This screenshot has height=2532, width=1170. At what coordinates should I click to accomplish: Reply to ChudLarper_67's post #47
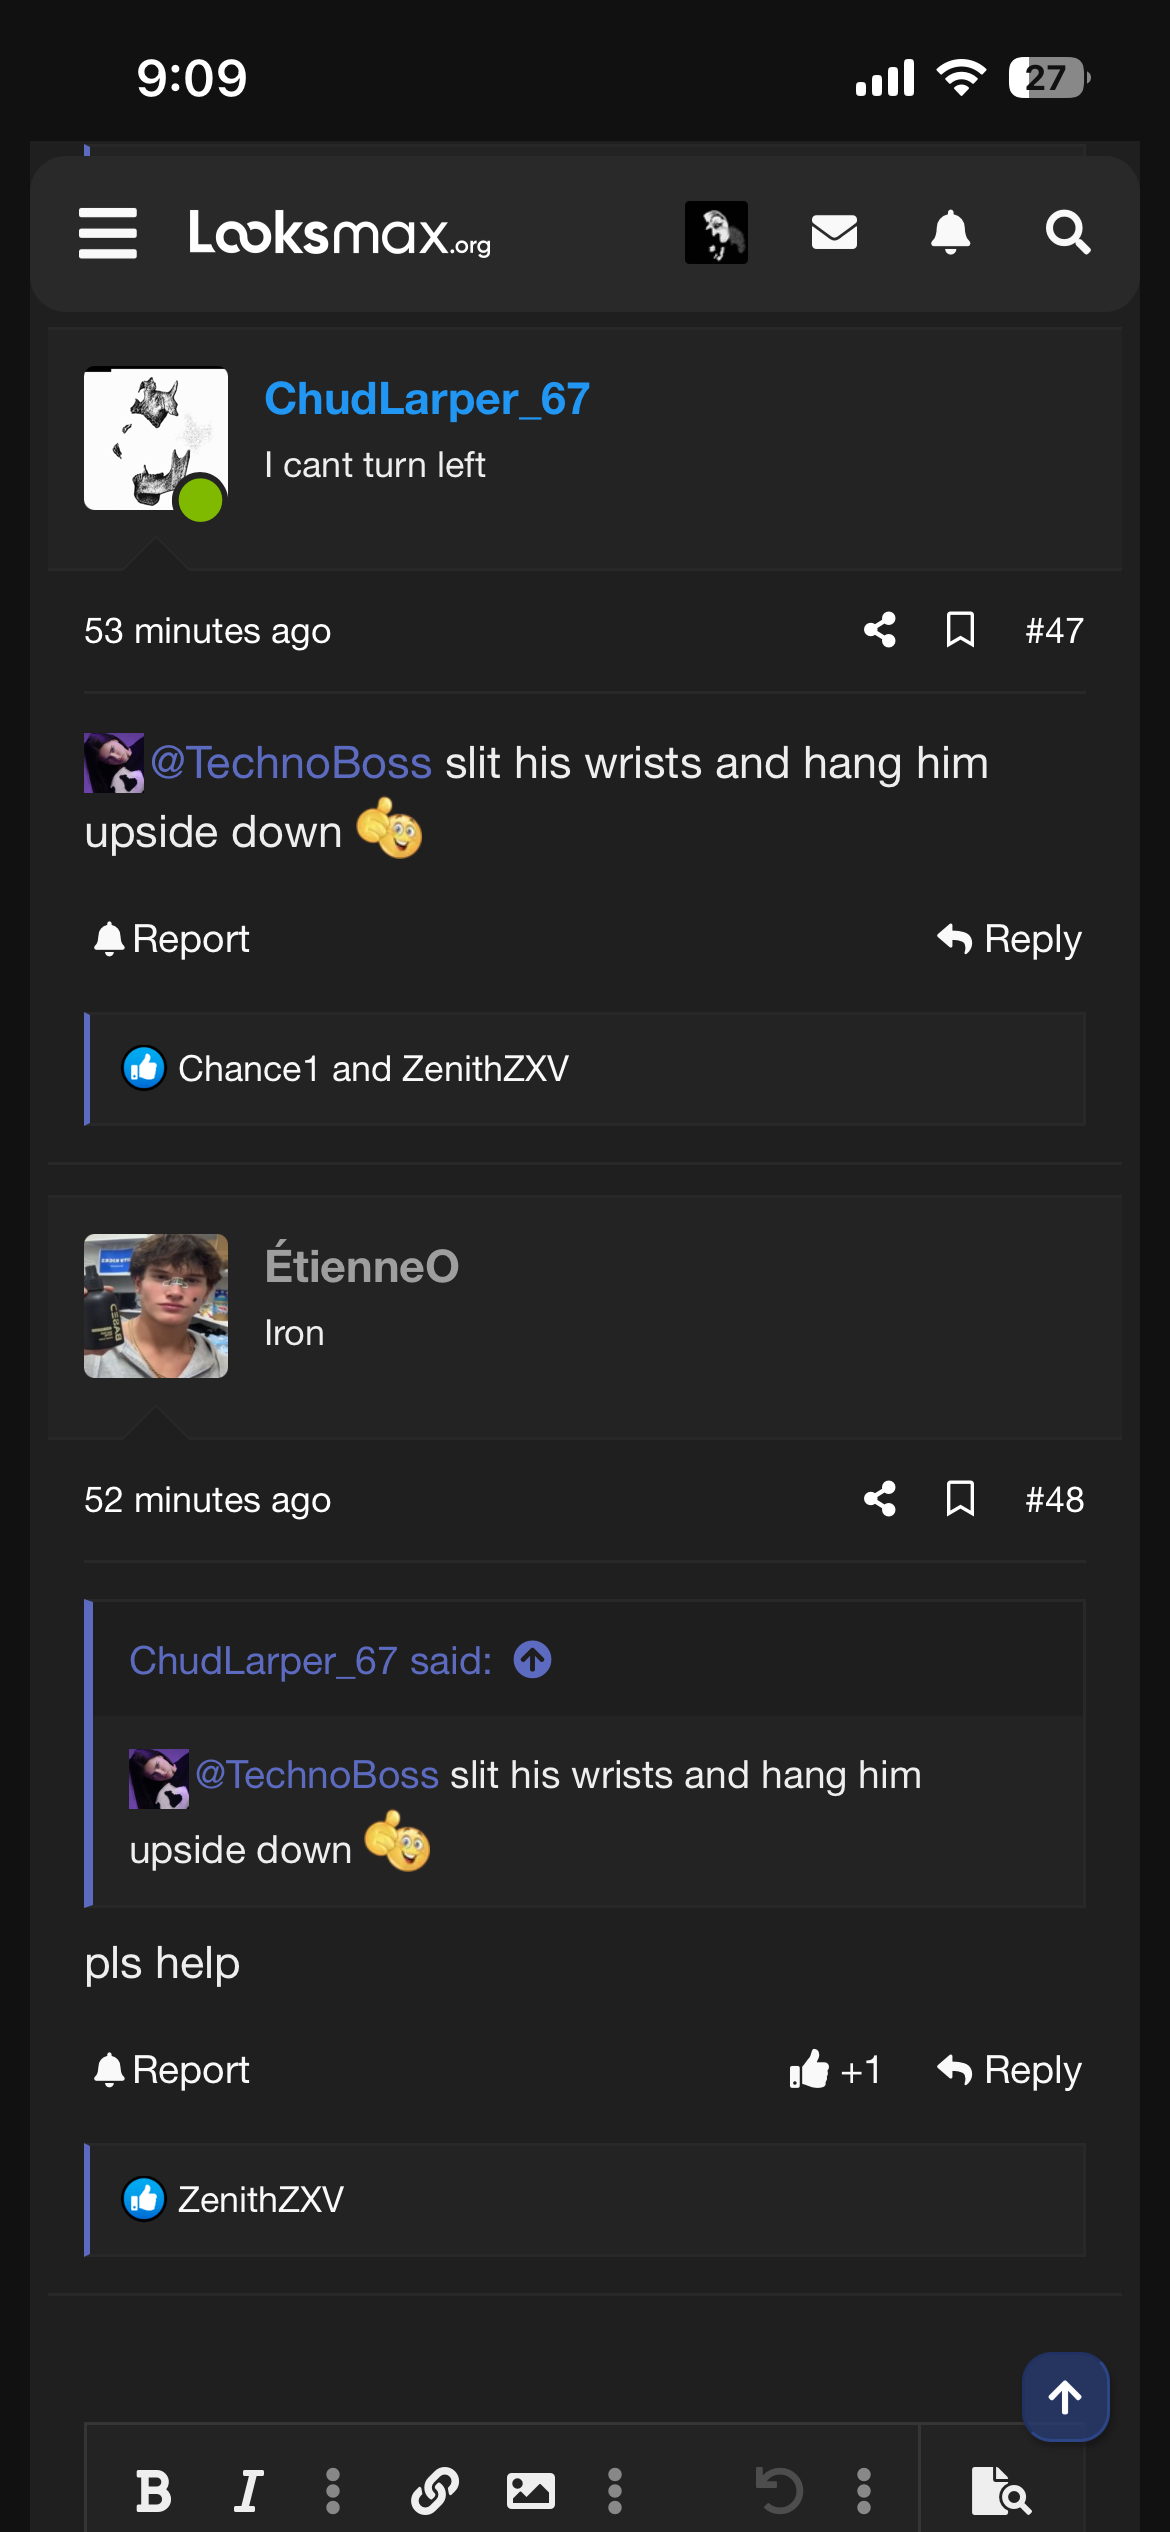[1010, 939]
